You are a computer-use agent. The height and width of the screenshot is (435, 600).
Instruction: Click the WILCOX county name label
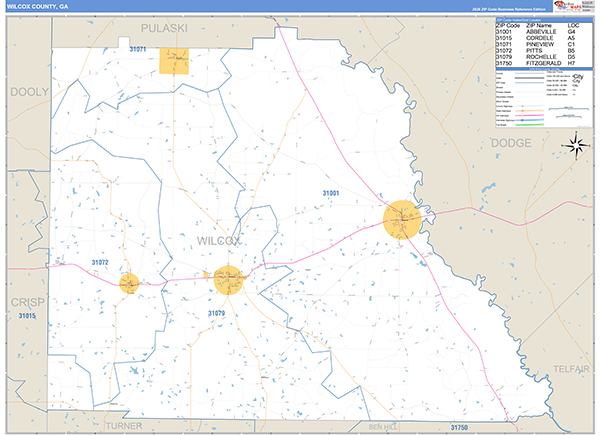218,241
